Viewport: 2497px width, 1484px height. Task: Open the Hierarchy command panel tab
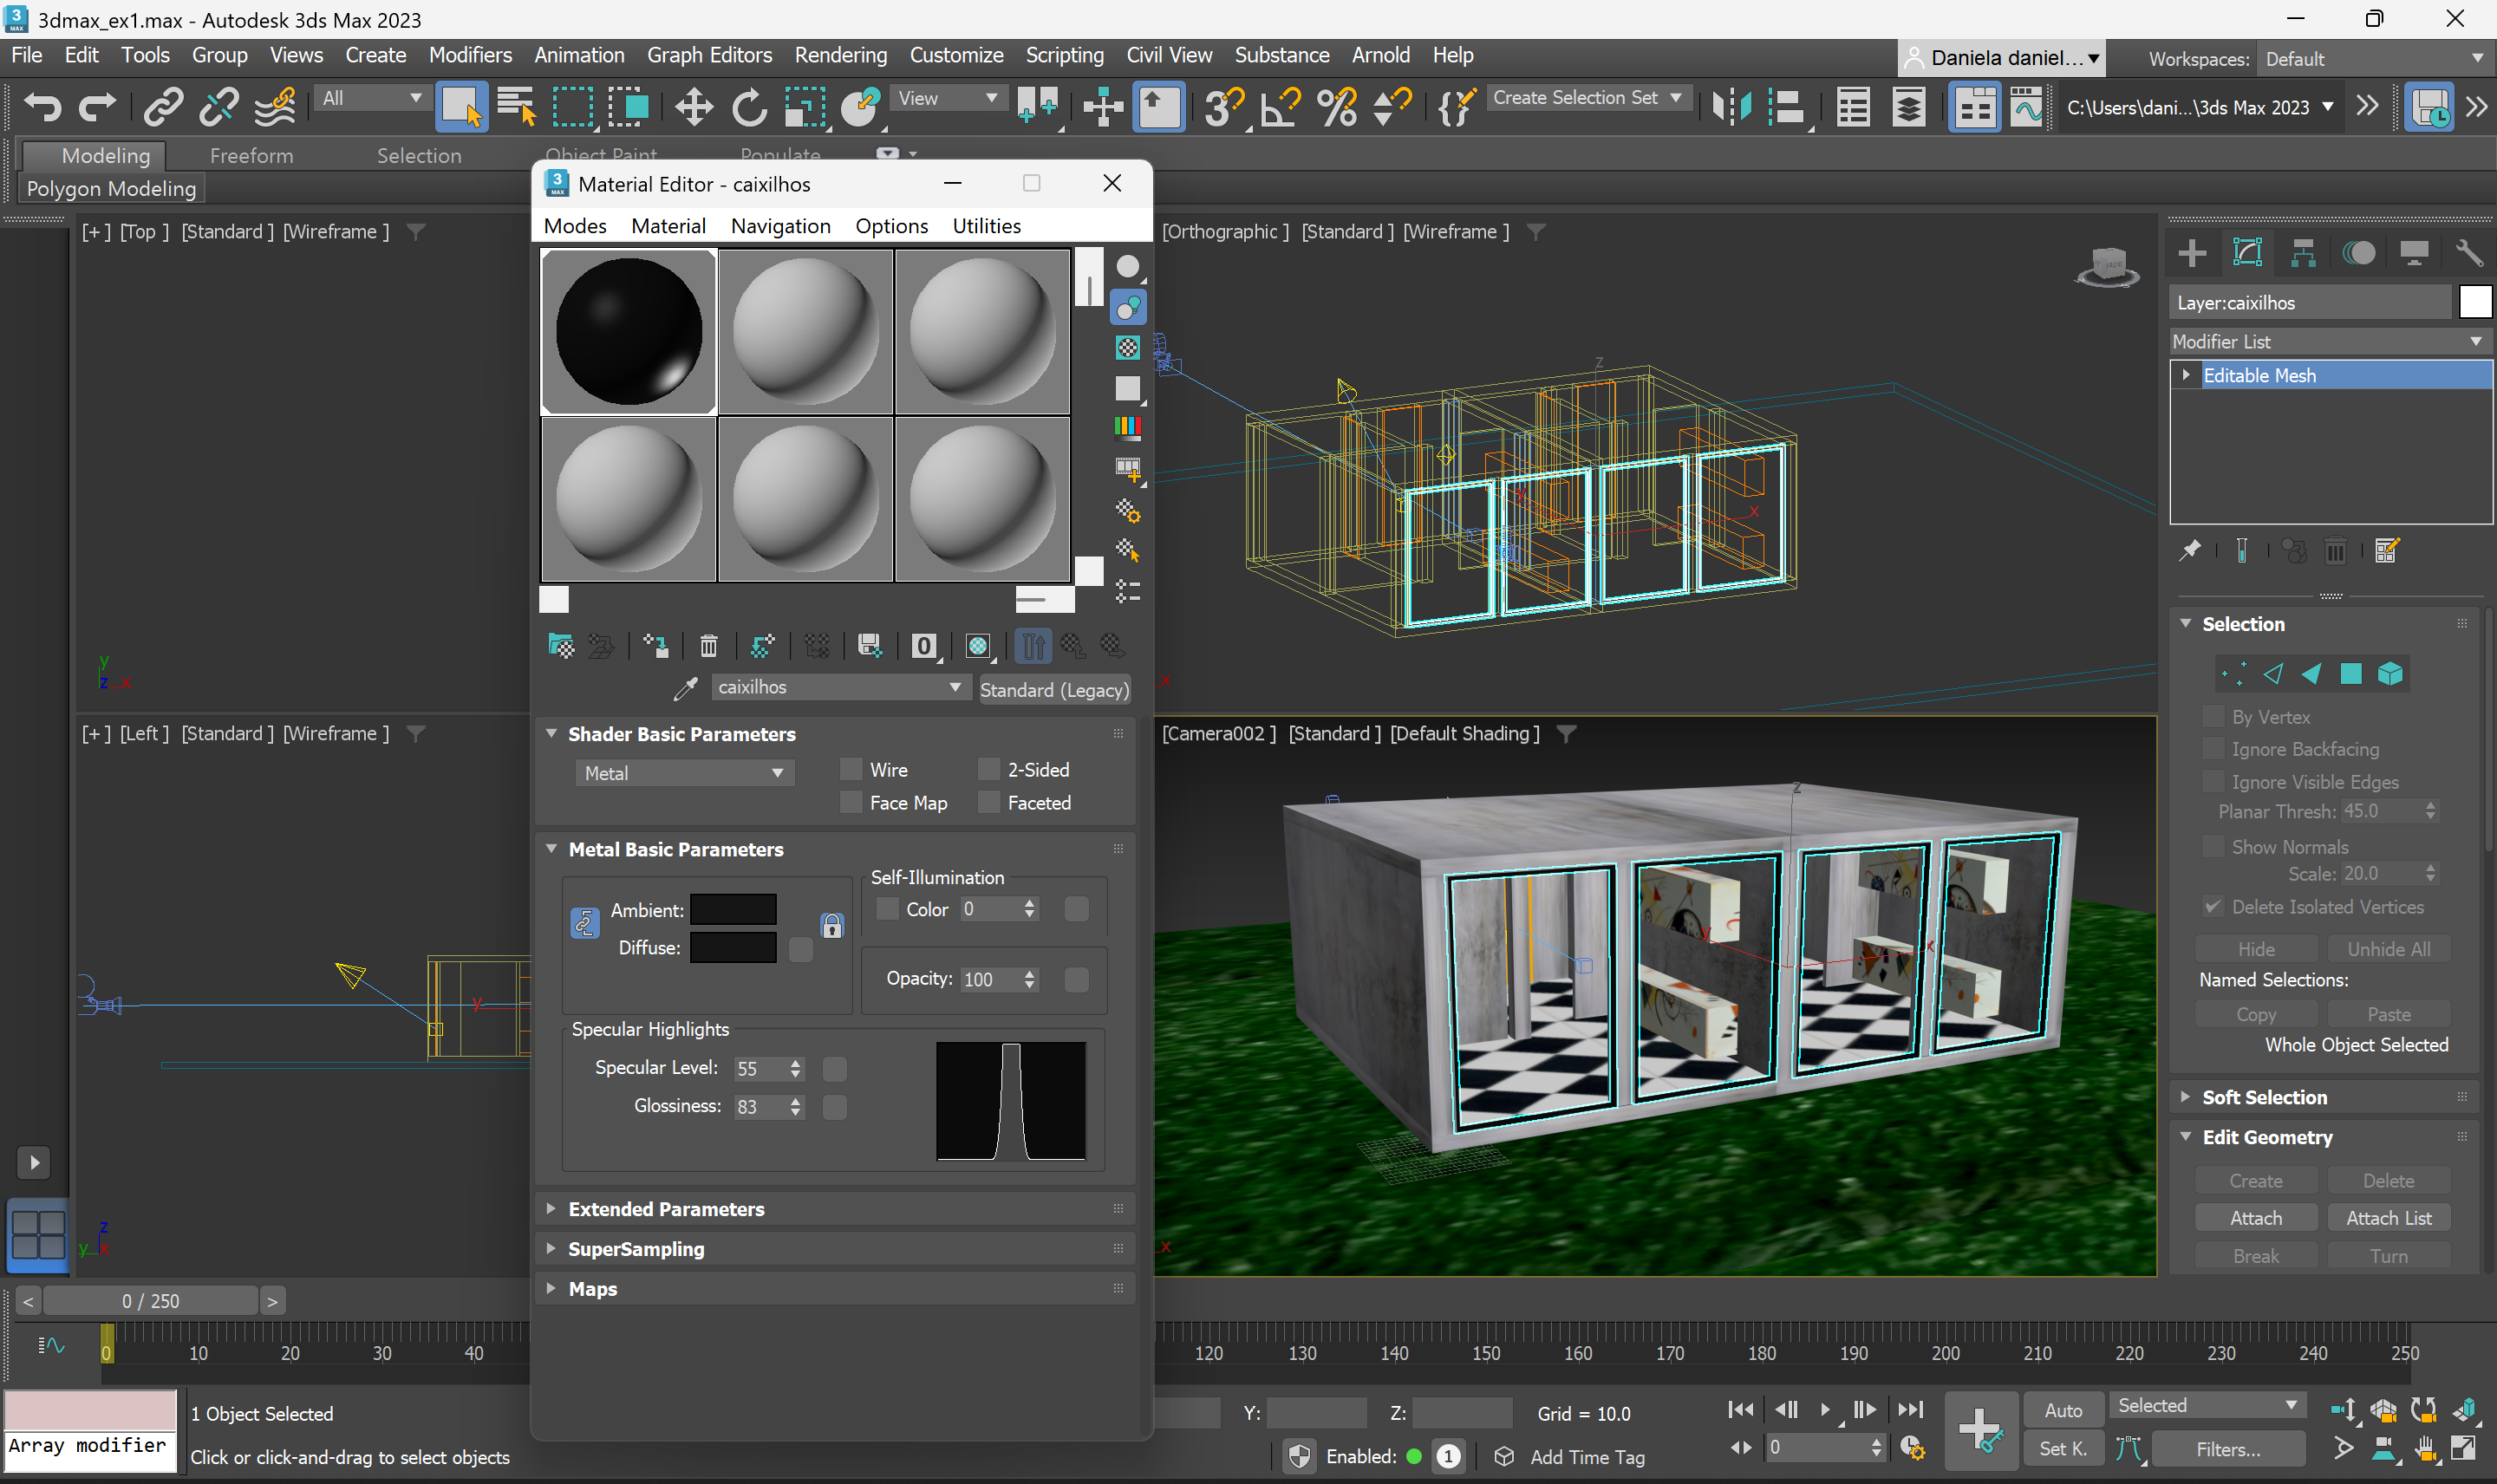click(2302, 254)
